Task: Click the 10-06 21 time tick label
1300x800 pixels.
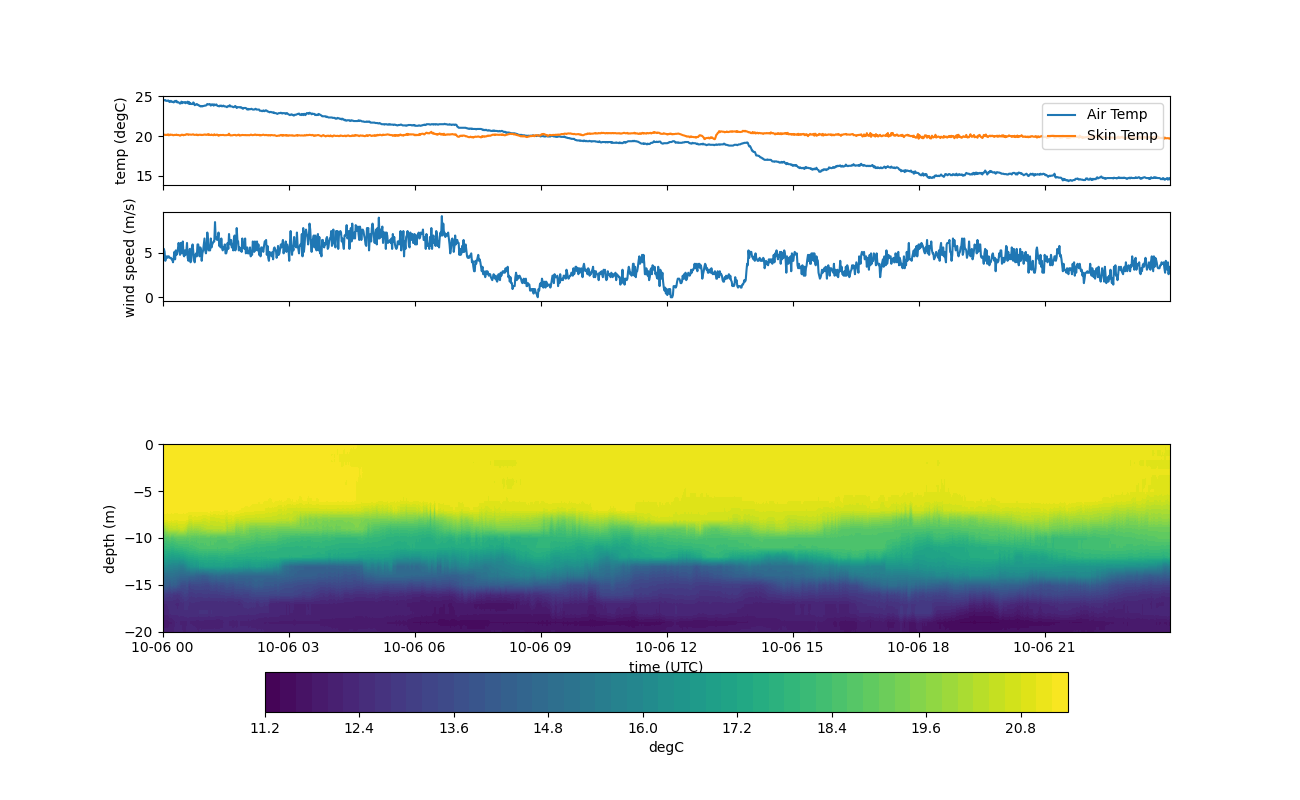Action: (1045, 648)
